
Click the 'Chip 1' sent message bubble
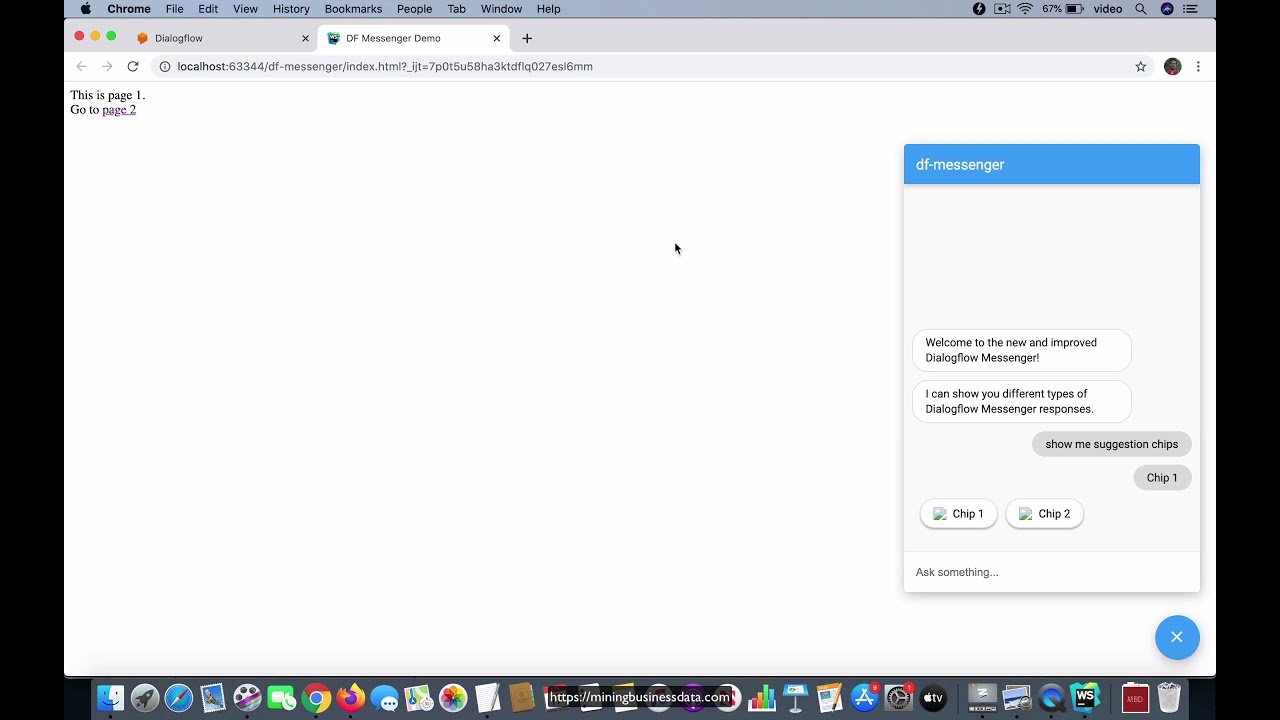pyautogui.click(x=1162, y=478)
